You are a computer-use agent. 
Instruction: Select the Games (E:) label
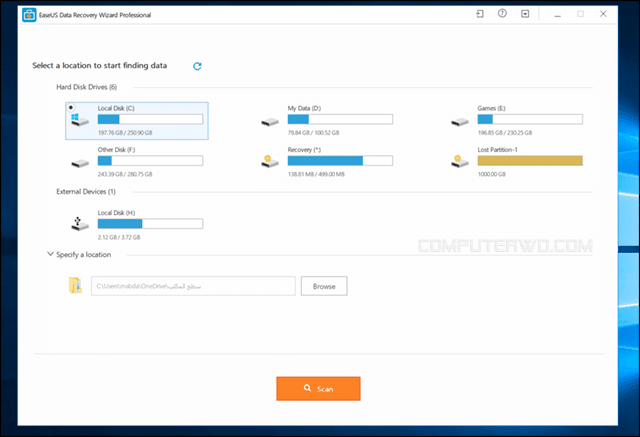491,108
